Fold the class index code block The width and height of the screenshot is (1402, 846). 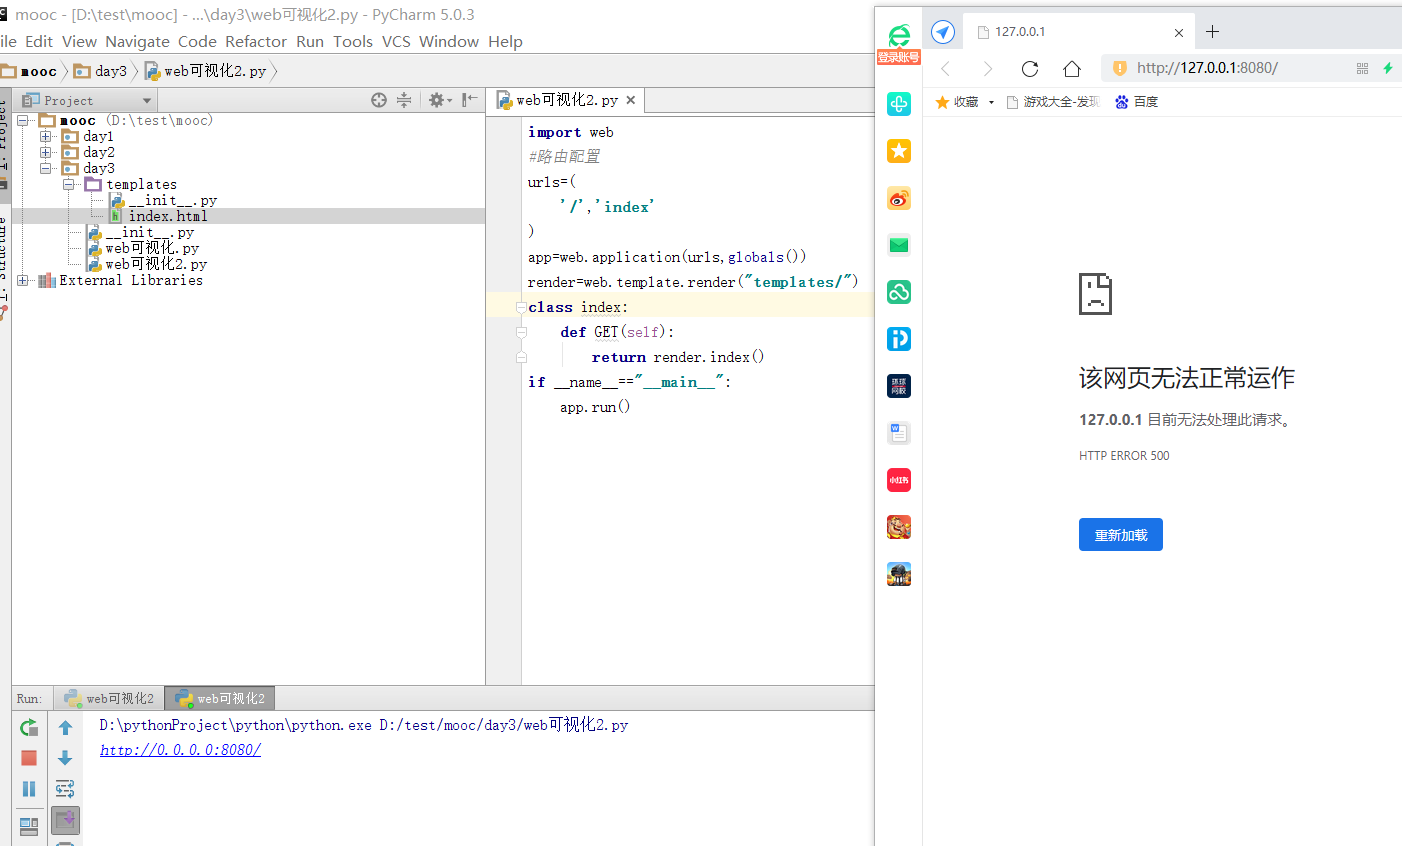pos(521,307)
